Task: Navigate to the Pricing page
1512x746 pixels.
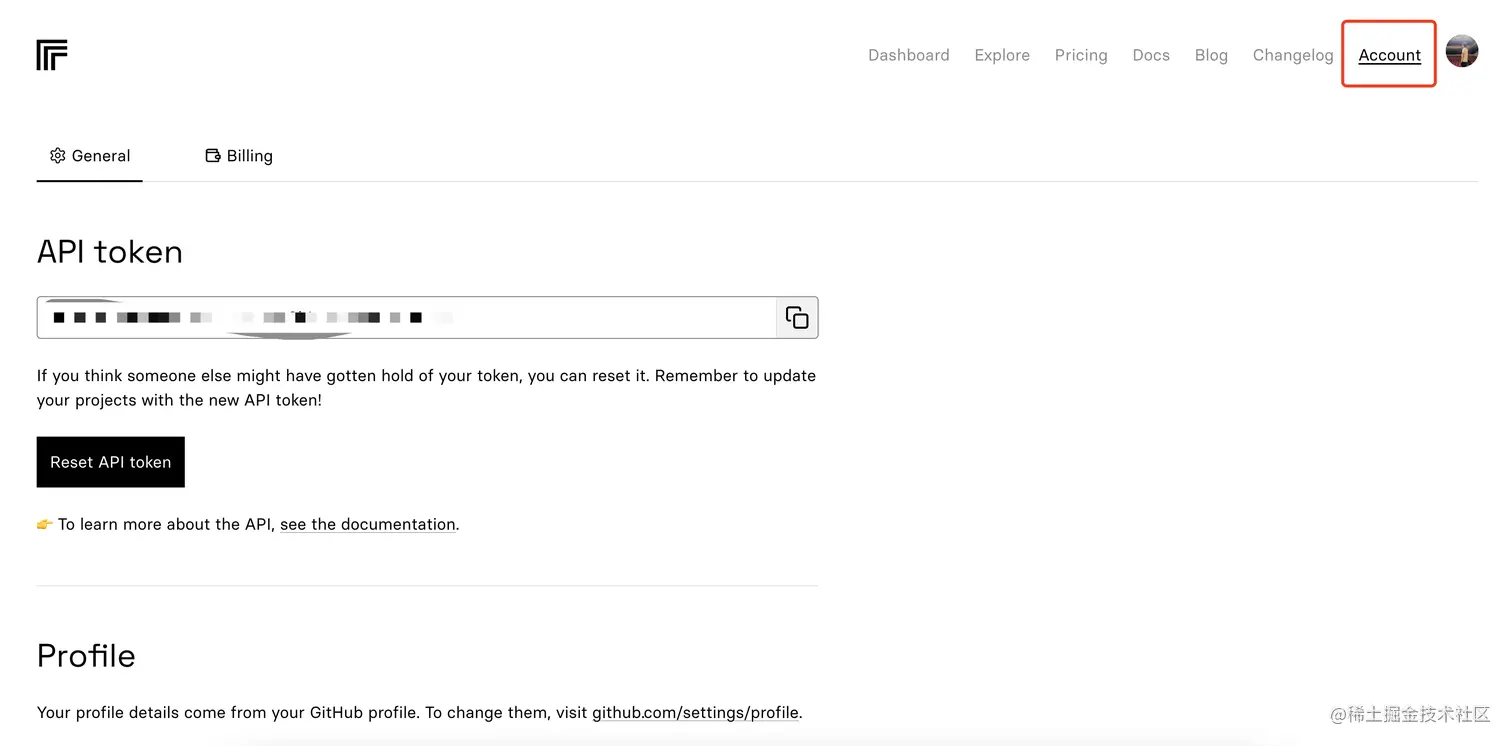Action: (1081, 55)
